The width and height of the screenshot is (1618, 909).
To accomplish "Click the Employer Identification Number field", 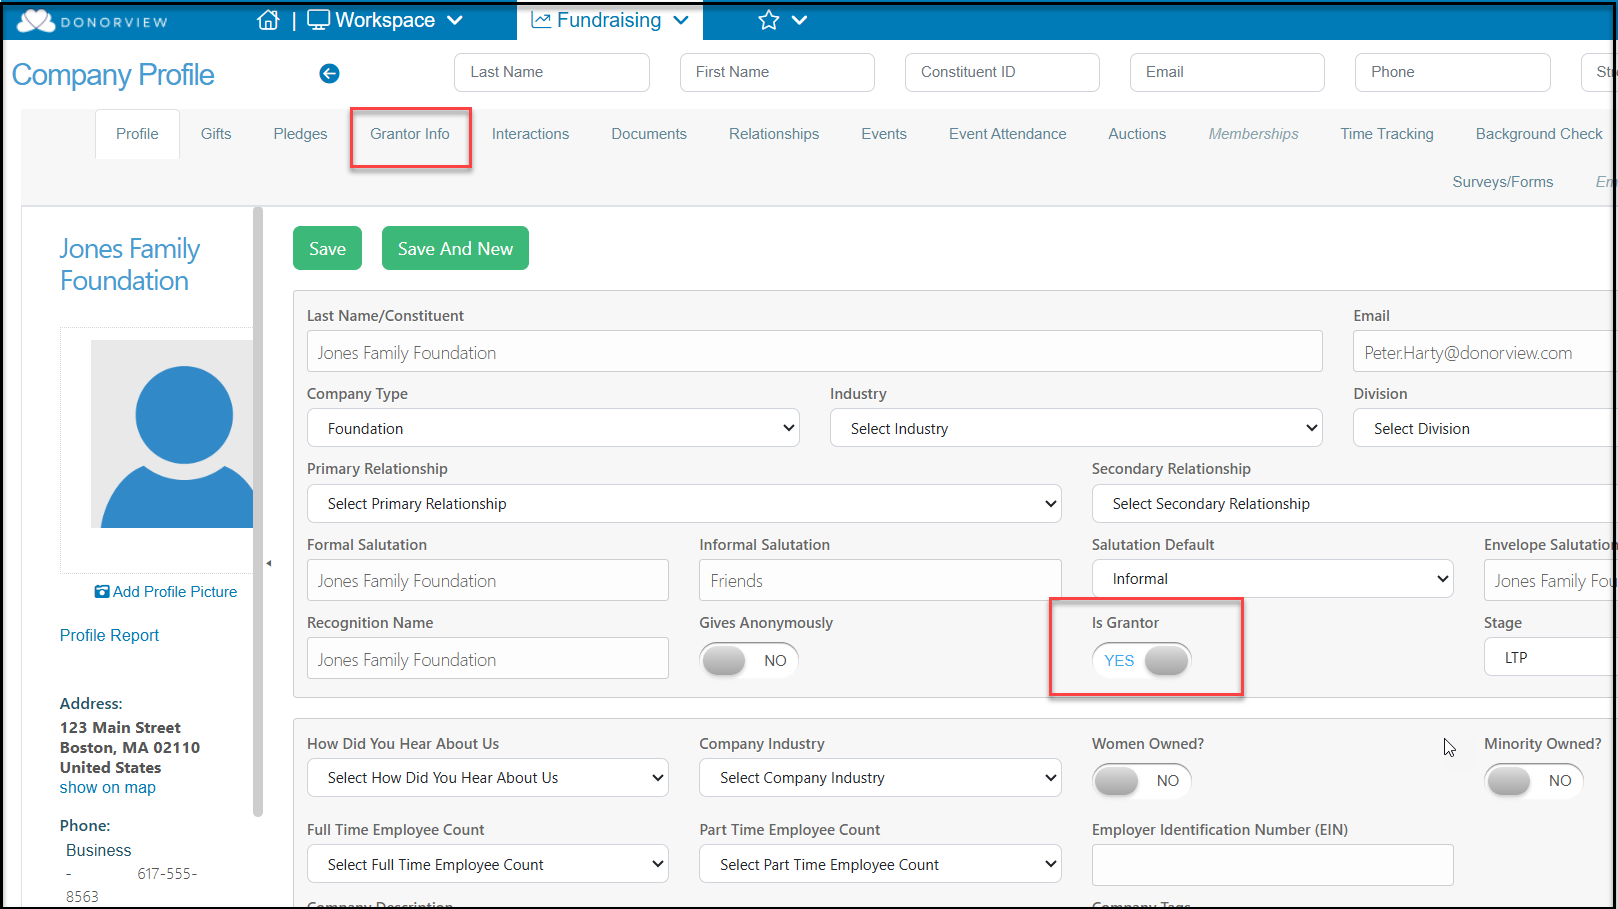I will [x=1272, y=865].
